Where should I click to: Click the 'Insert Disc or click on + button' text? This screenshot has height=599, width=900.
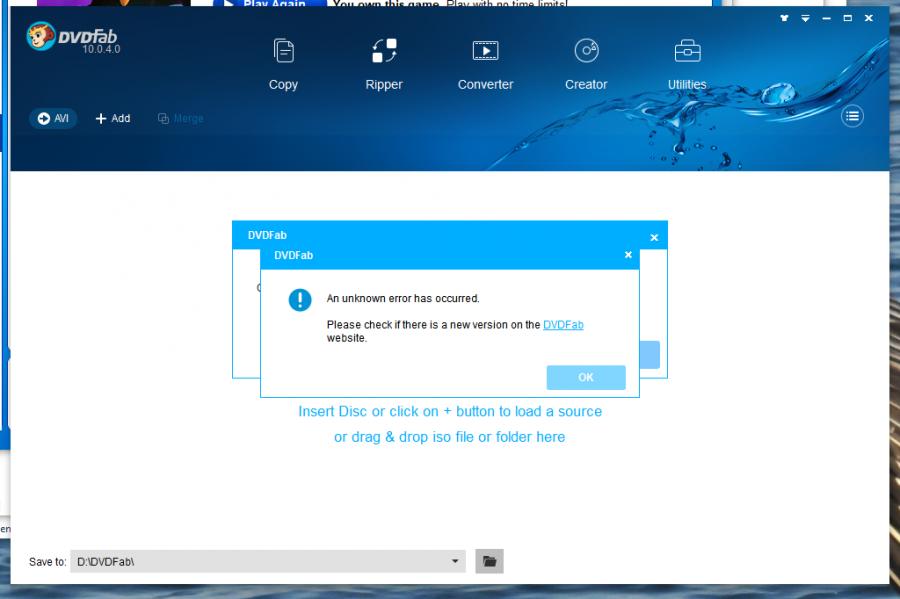coord(450,411)
